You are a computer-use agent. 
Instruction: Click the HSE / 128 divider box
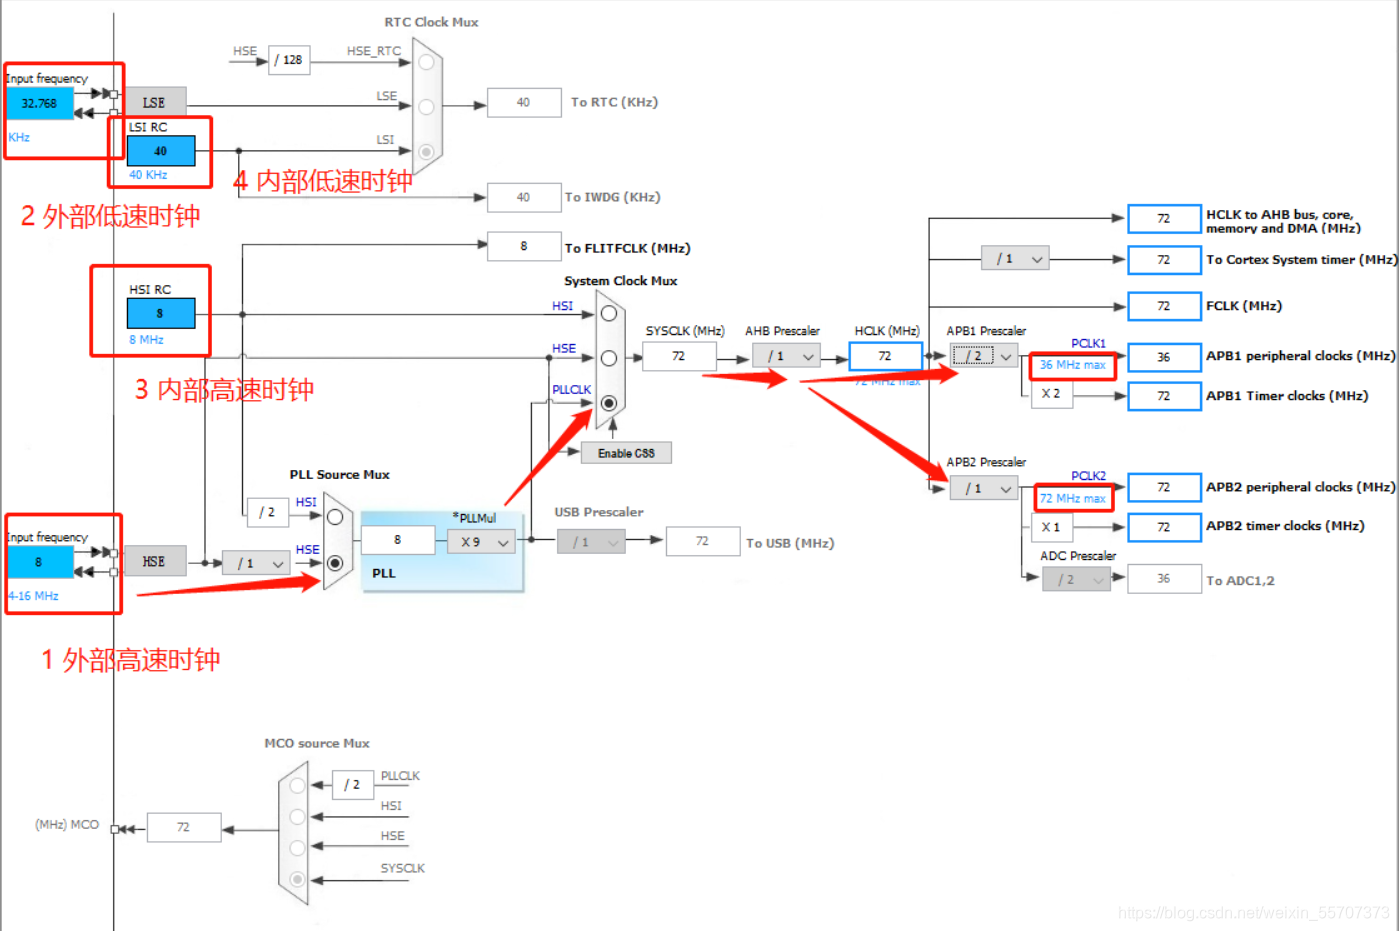[x=289, y=60]
